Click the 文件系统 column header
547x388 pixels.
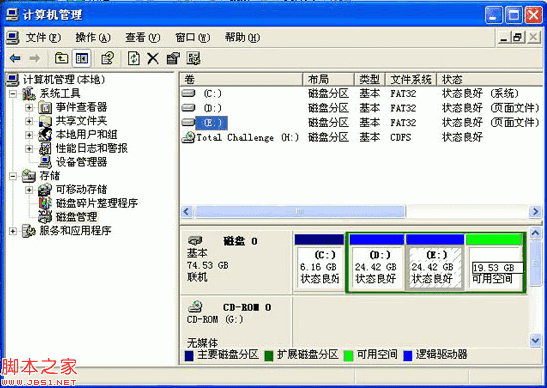[411, 80]
